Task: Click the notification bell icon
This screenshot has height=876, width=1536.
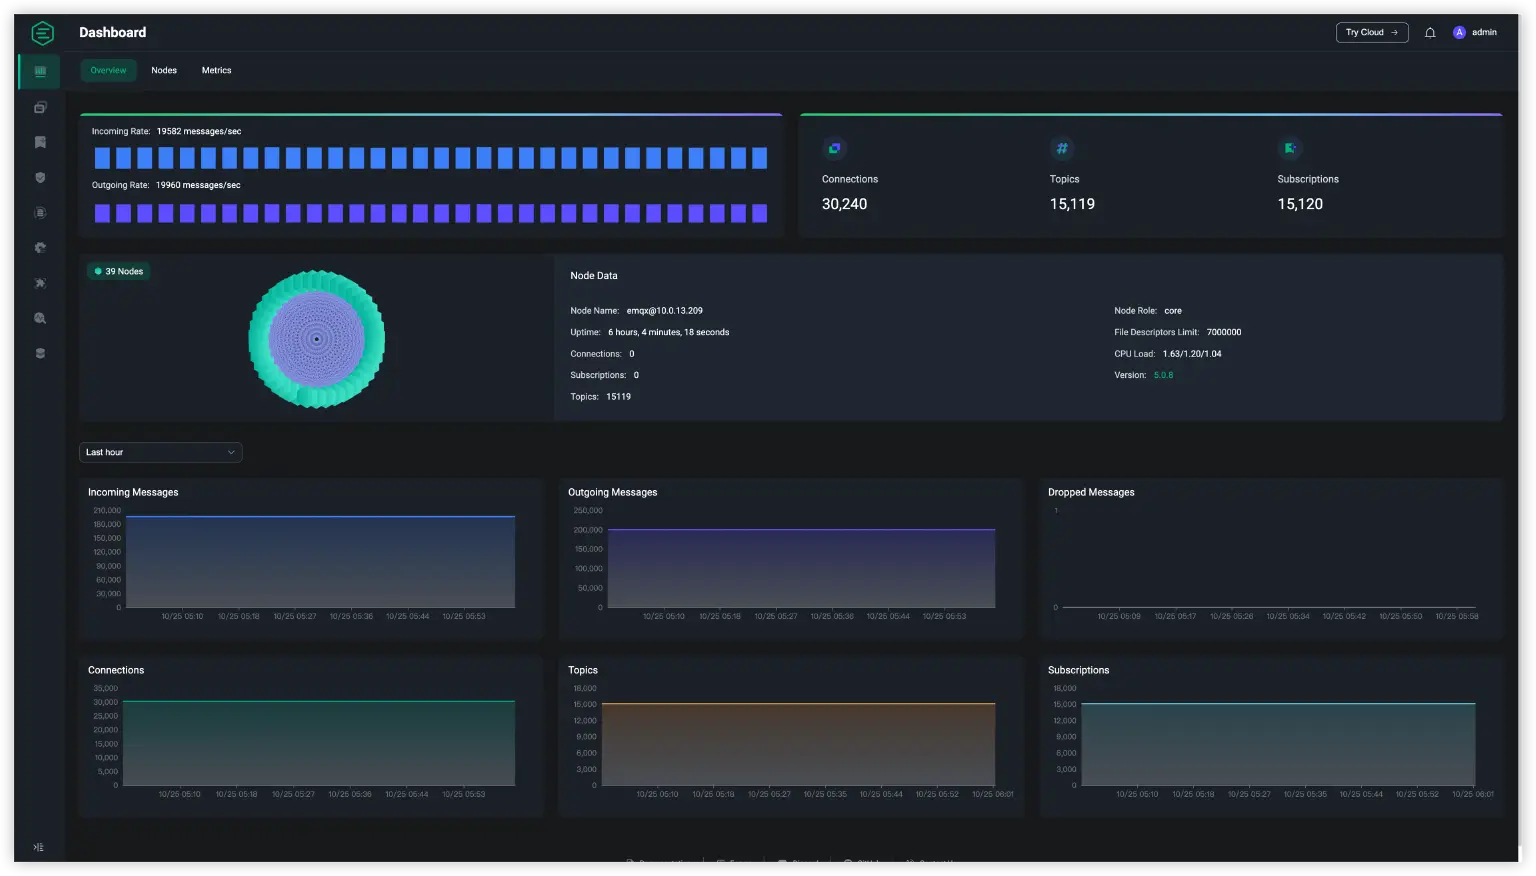Action: pyautogui.click(x=1429, y=32)
